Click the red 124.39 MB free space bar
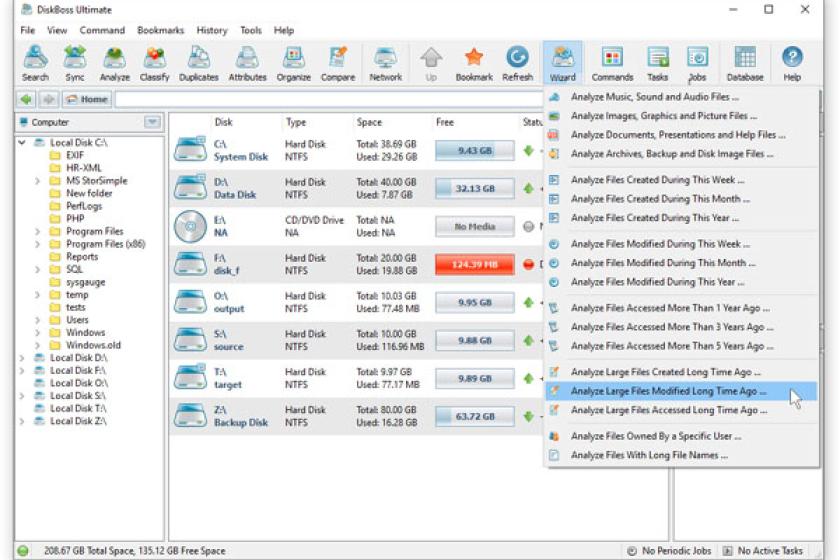 point(475,264)
